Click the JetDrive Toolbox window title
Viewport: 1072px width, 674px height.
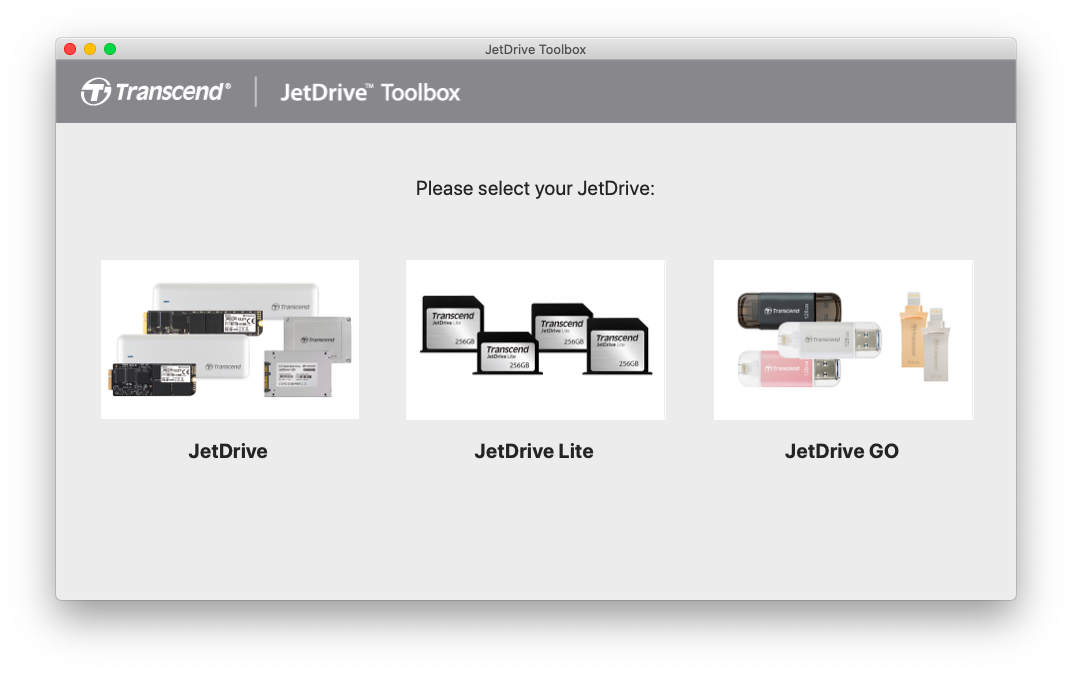click(535, 49)
